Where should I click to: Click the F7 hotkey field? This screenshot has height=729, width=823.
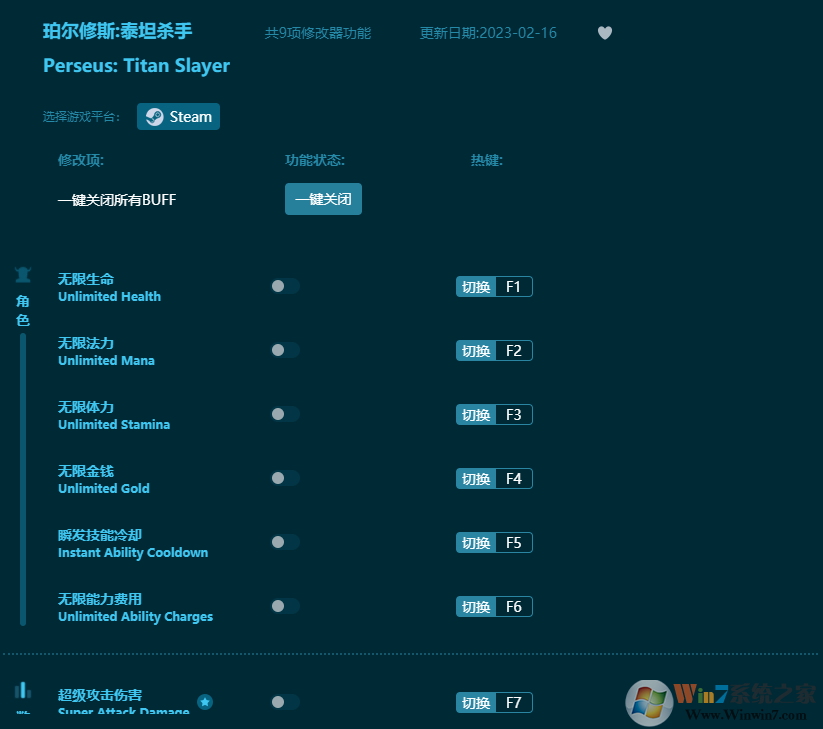click(x=514, y=703)
